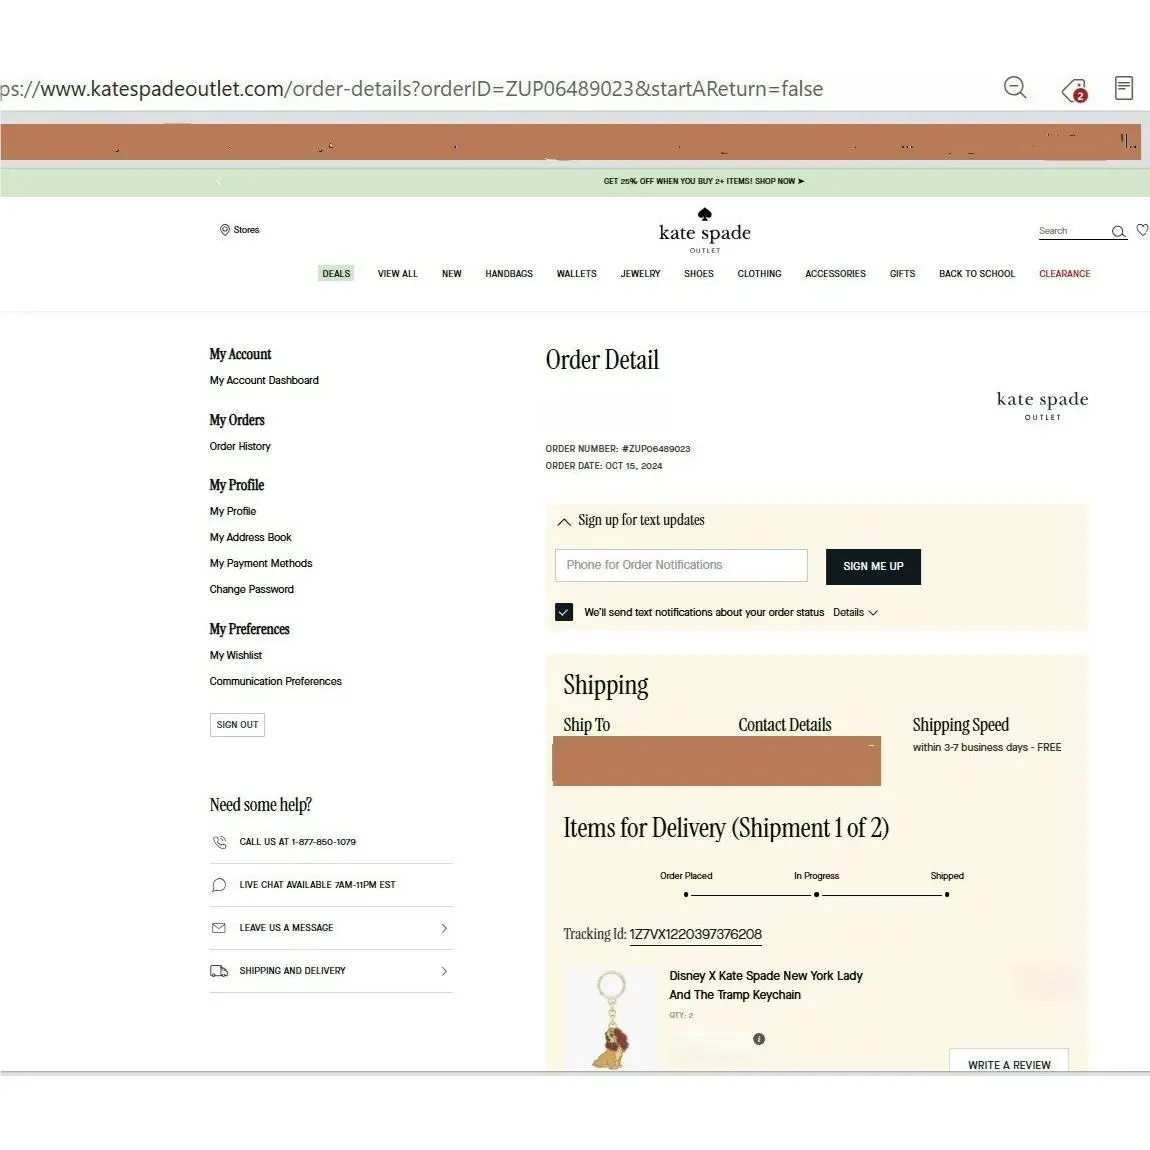This screenshot has height=1150, width=1150.
Task: Open the Jewelry menu
Action: [x=640, y=274]
